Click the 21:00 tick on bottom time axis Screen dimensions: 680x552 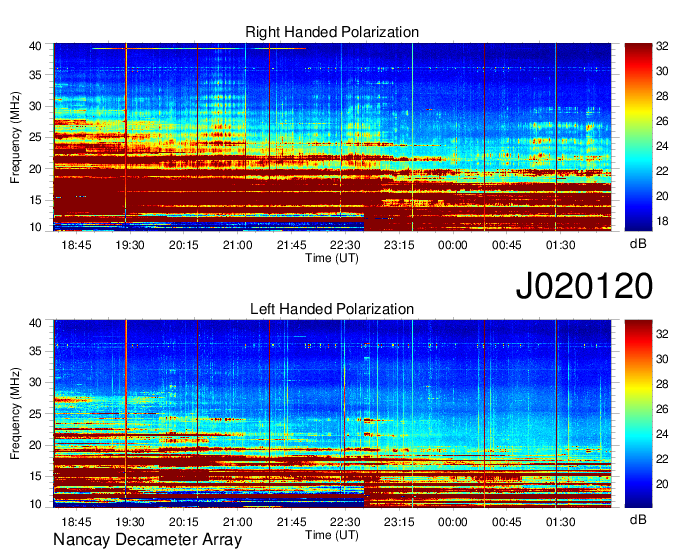pyautogui.click(x=238, y=522)
